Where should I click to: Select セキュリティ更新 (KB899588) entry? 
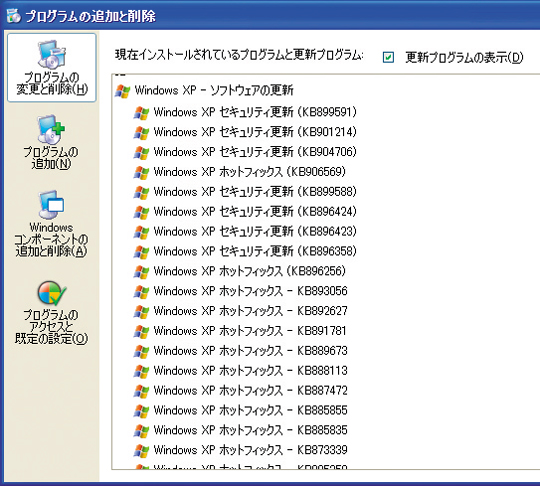click(x=255, y=192)
